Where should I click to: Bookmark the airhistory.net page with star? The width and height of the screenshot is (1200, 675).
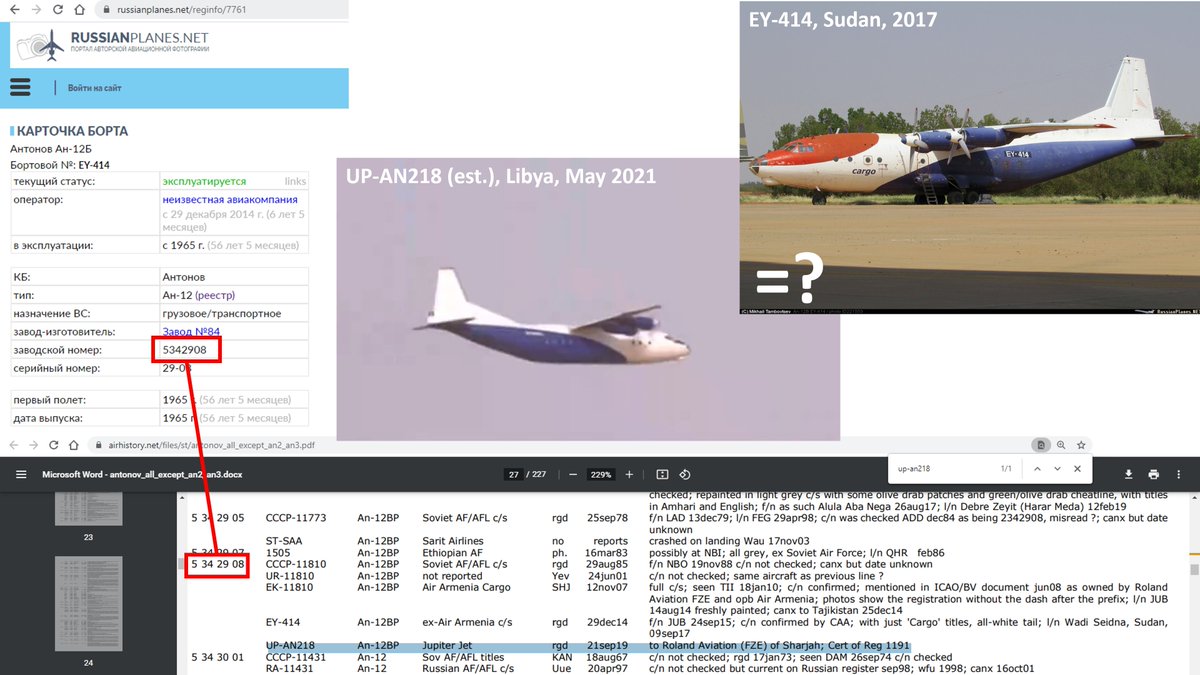[x=1081, y=445]
